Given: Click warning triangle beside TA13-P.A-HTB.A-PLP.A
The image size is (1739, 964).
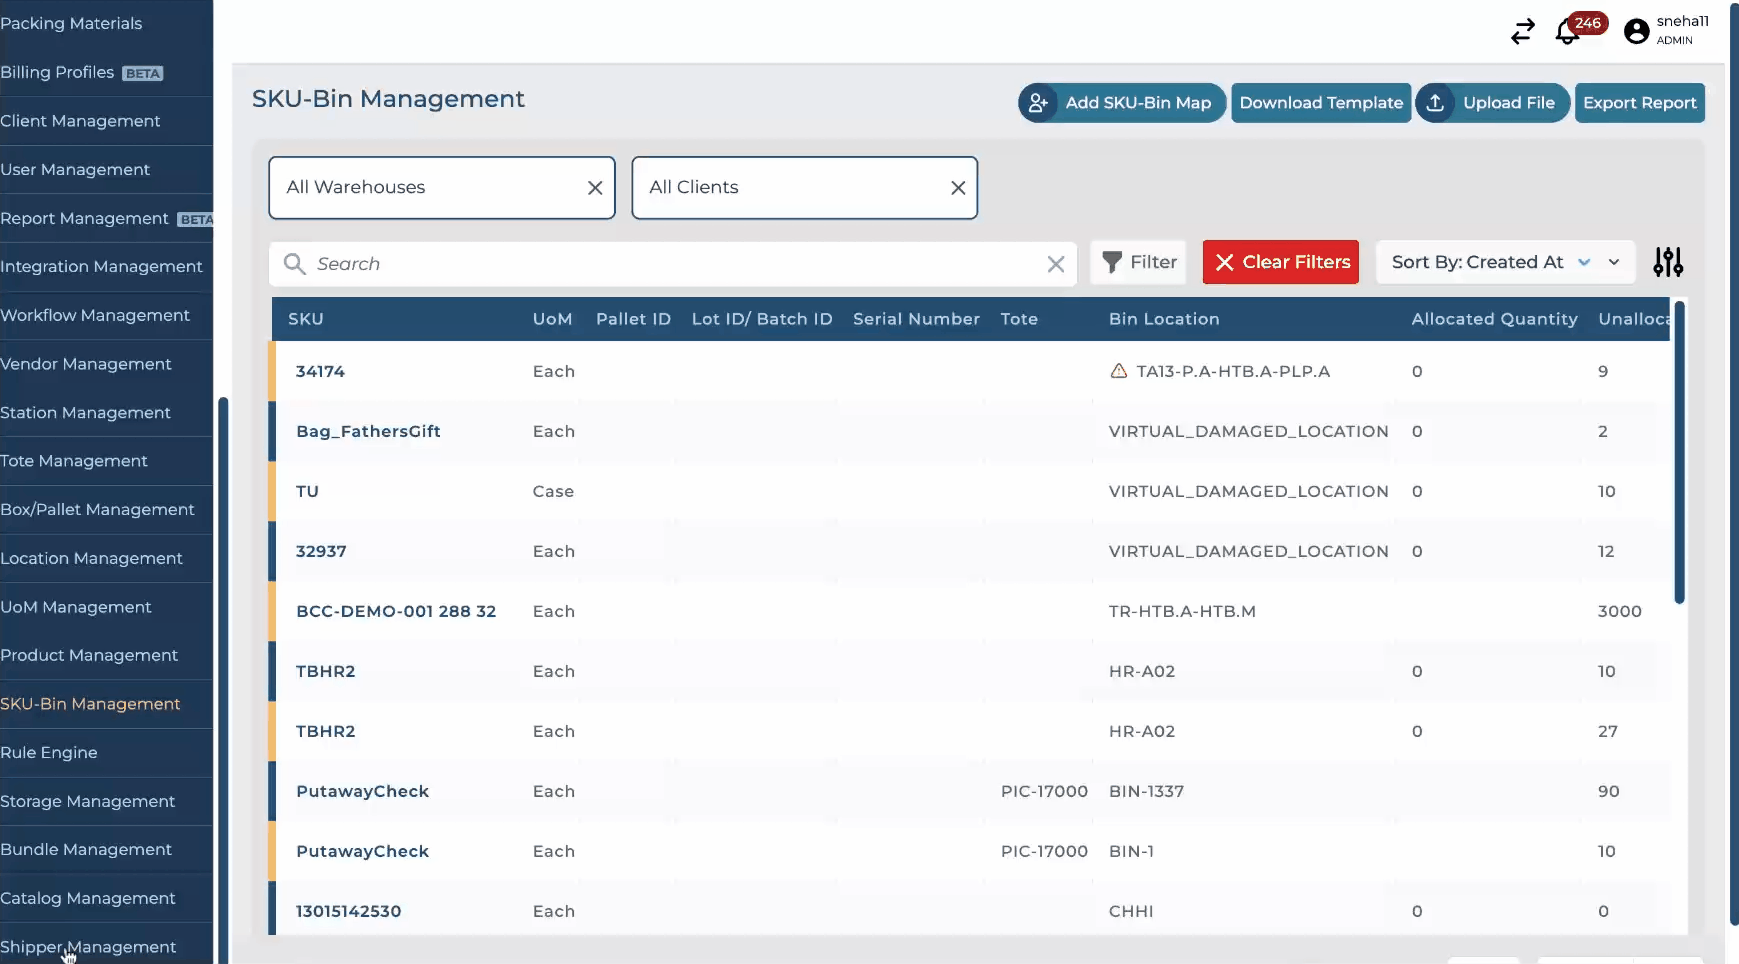Looking at the screenshot, I should point(1119,371).
